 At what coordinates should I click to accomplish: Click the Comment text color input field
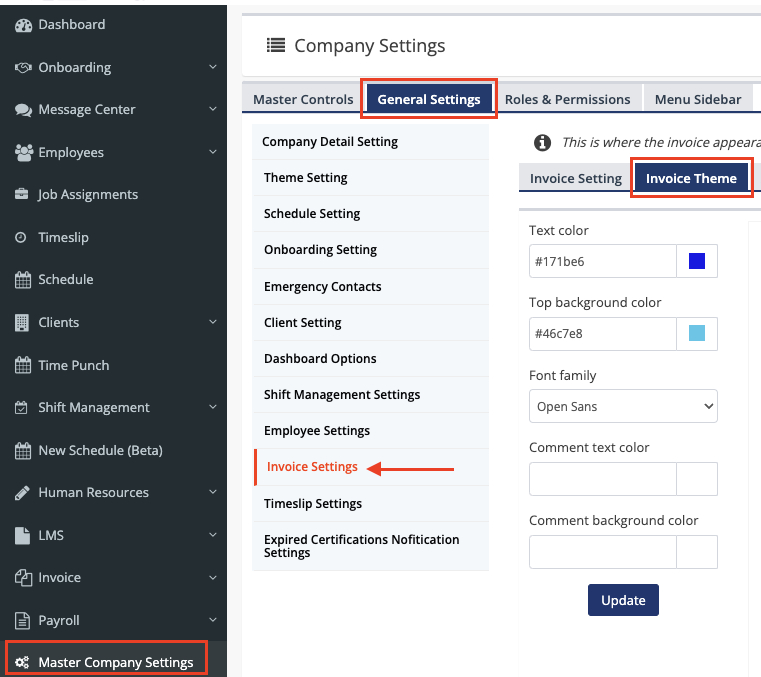(x=603, y=479)
